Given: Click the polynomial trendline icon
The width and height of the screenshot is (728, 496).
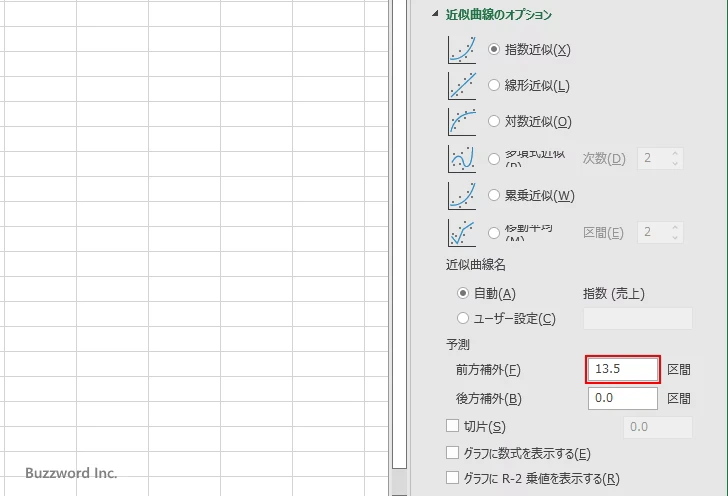Looking at the screenshot, I should tap(462, 158).
